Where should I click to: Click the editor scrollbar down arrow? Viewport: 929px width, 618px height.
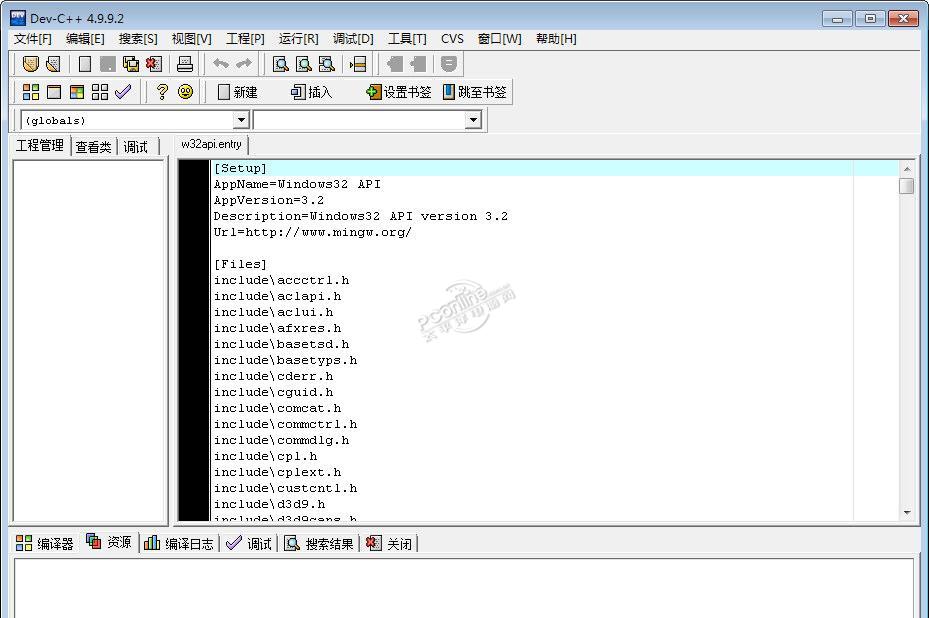point(906,512)
